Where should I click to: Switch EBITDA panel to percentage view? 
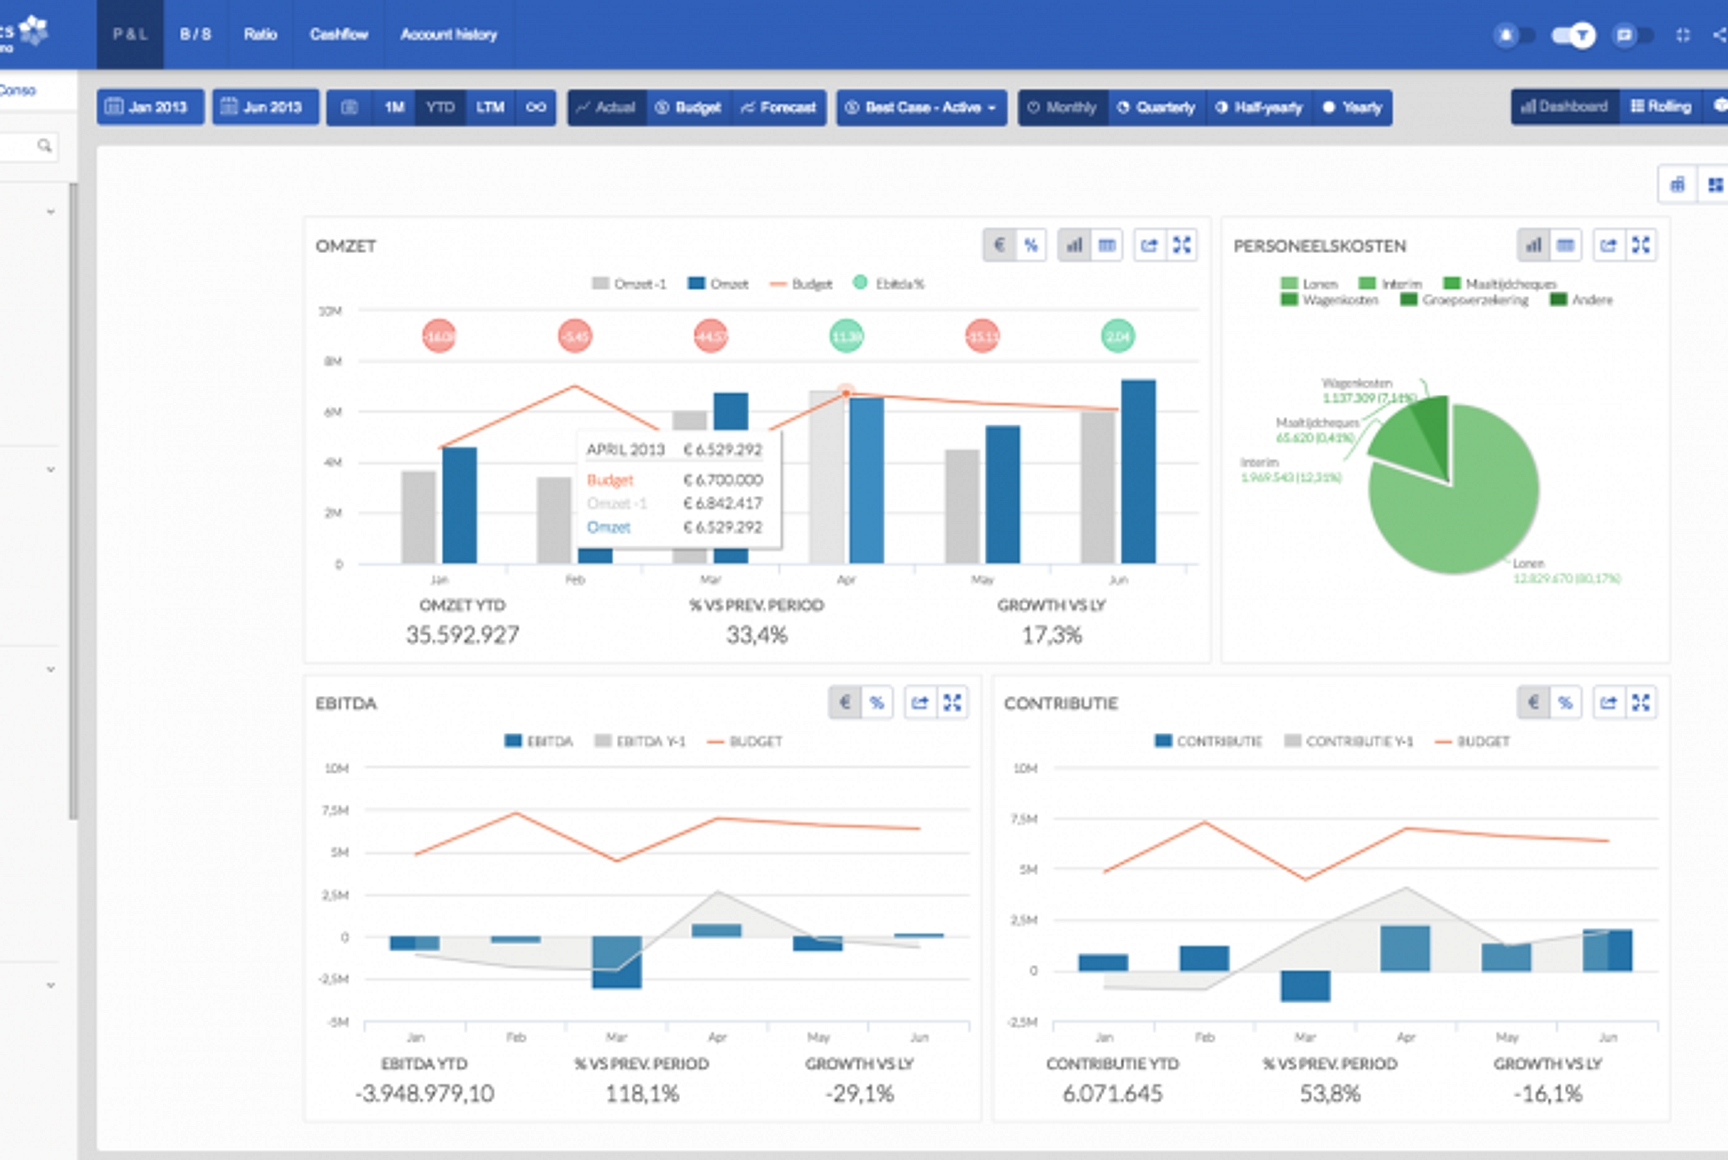click(x=877, y=702)
